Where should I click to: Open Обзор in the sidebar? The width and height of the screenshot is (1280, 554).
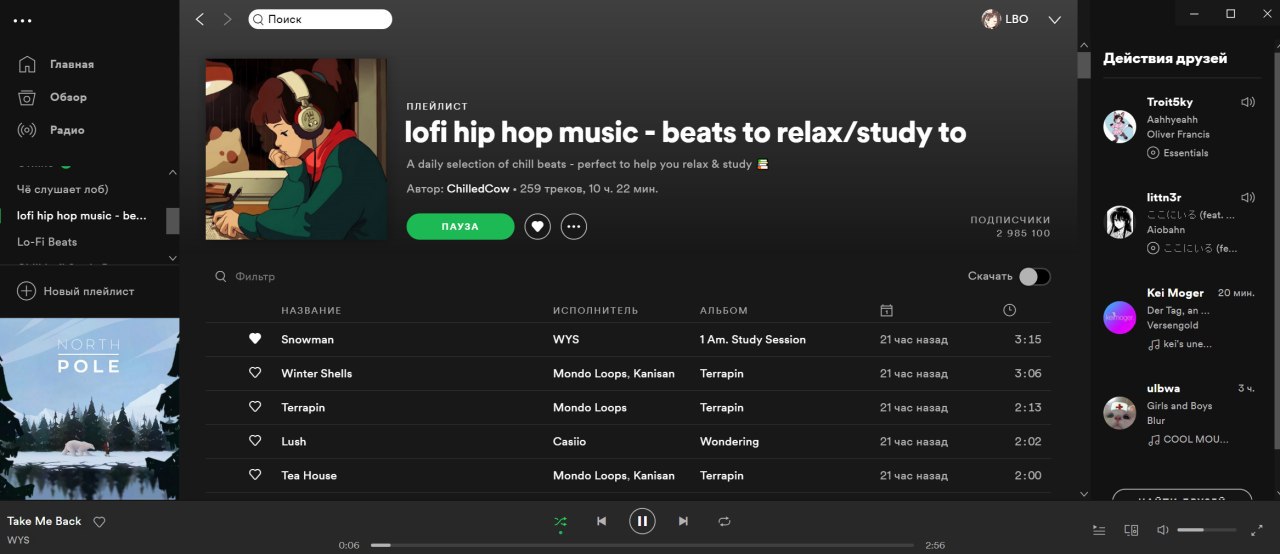pos(68,97)
